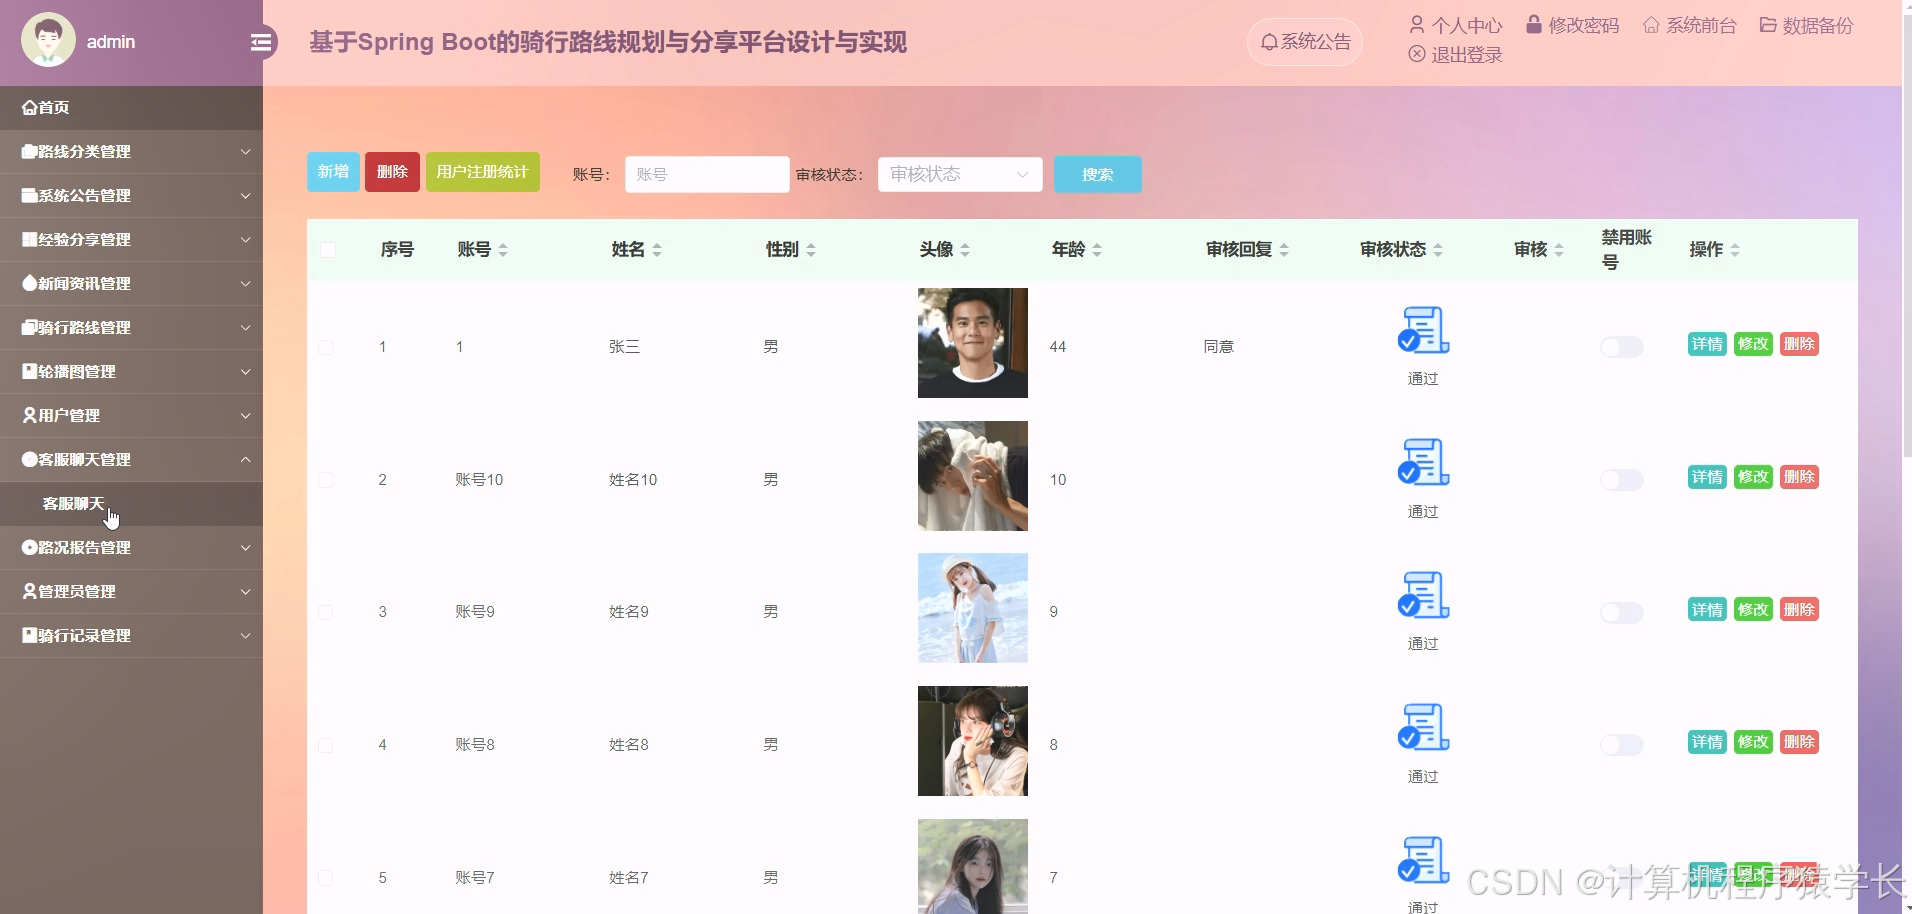Expand 管理员管理 sidebar menu
Viewport: 1912px width, 914px height.
[131, 592]
